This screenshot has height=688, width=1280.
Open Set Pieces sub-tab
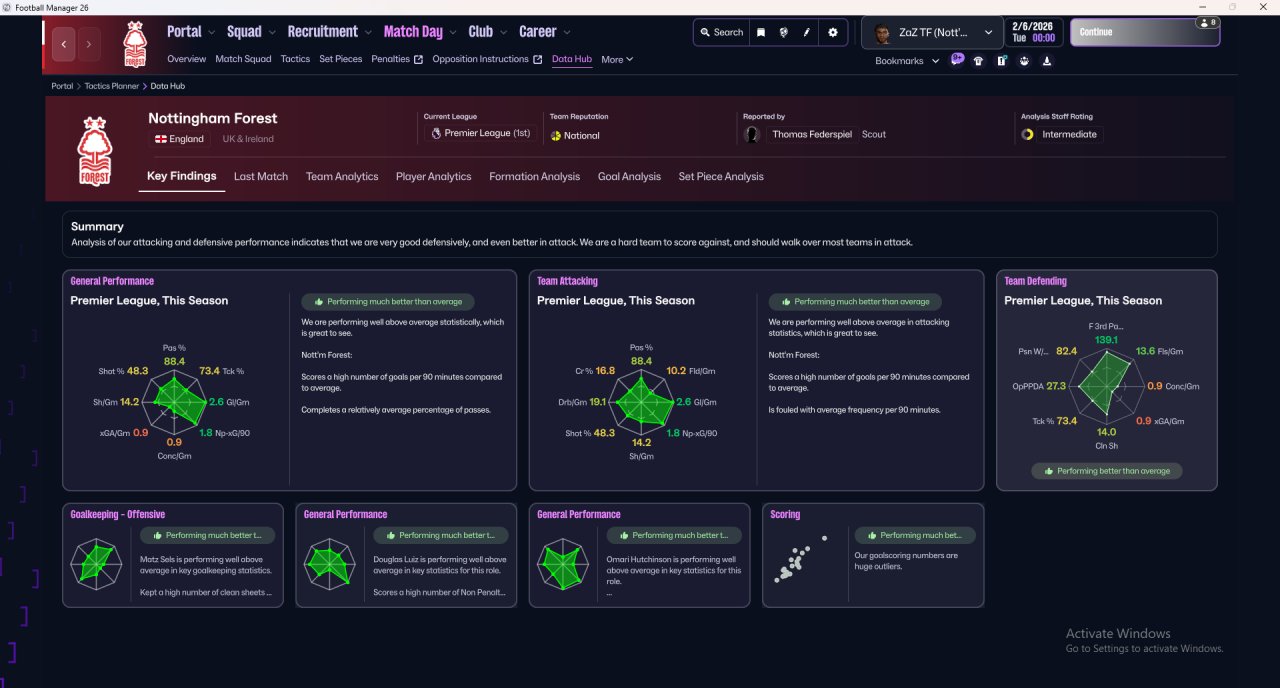pos(341,59)
